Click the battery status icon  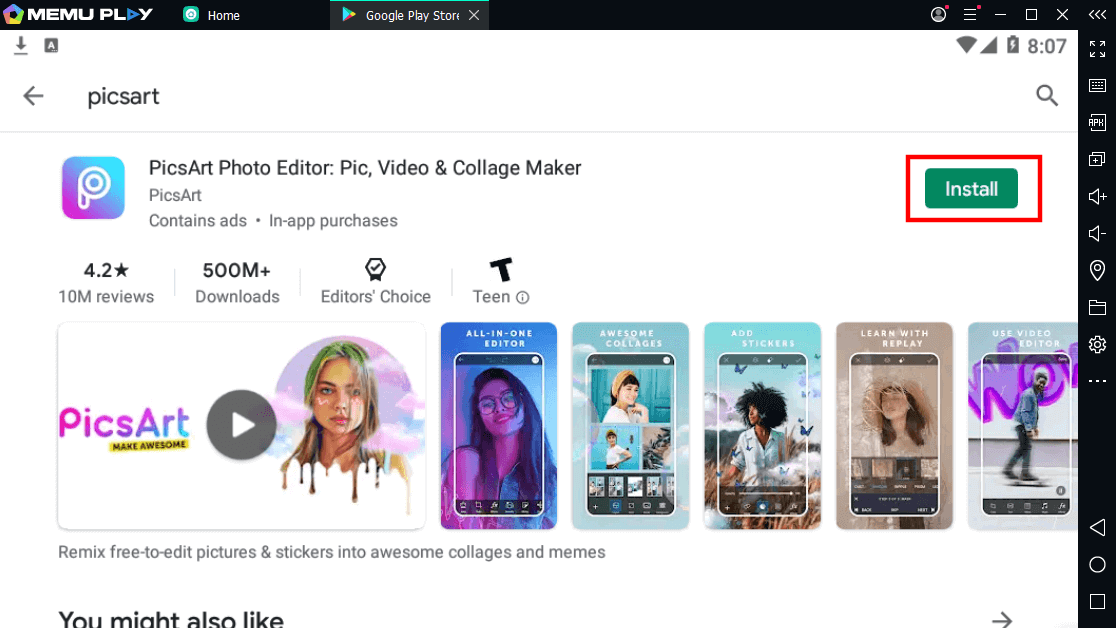1012,45
